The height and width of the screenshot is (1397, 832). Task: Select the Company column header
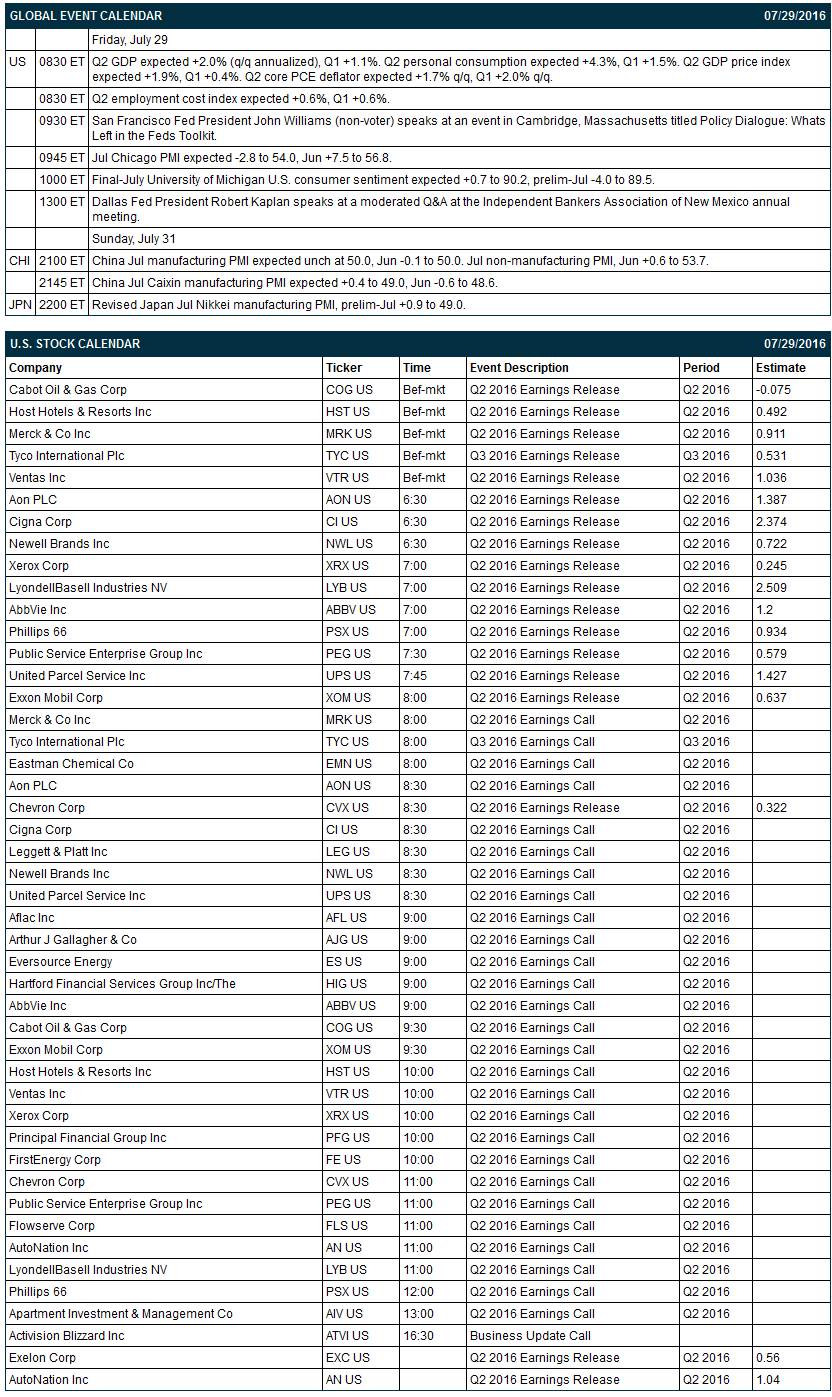pyautogui.click(x=35, y=368)
